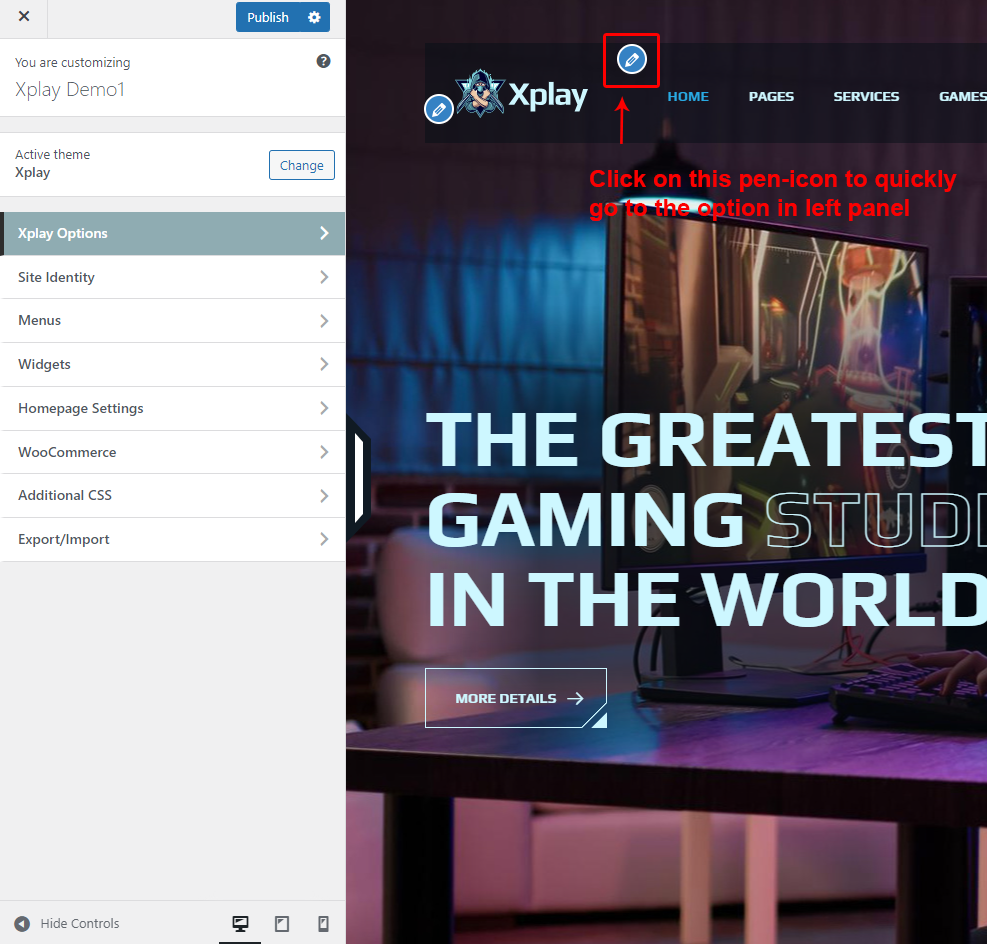This screenshot has height=944, width=987.
Task: Expand the Xplay Options section
Action: [x=172, y=233]
